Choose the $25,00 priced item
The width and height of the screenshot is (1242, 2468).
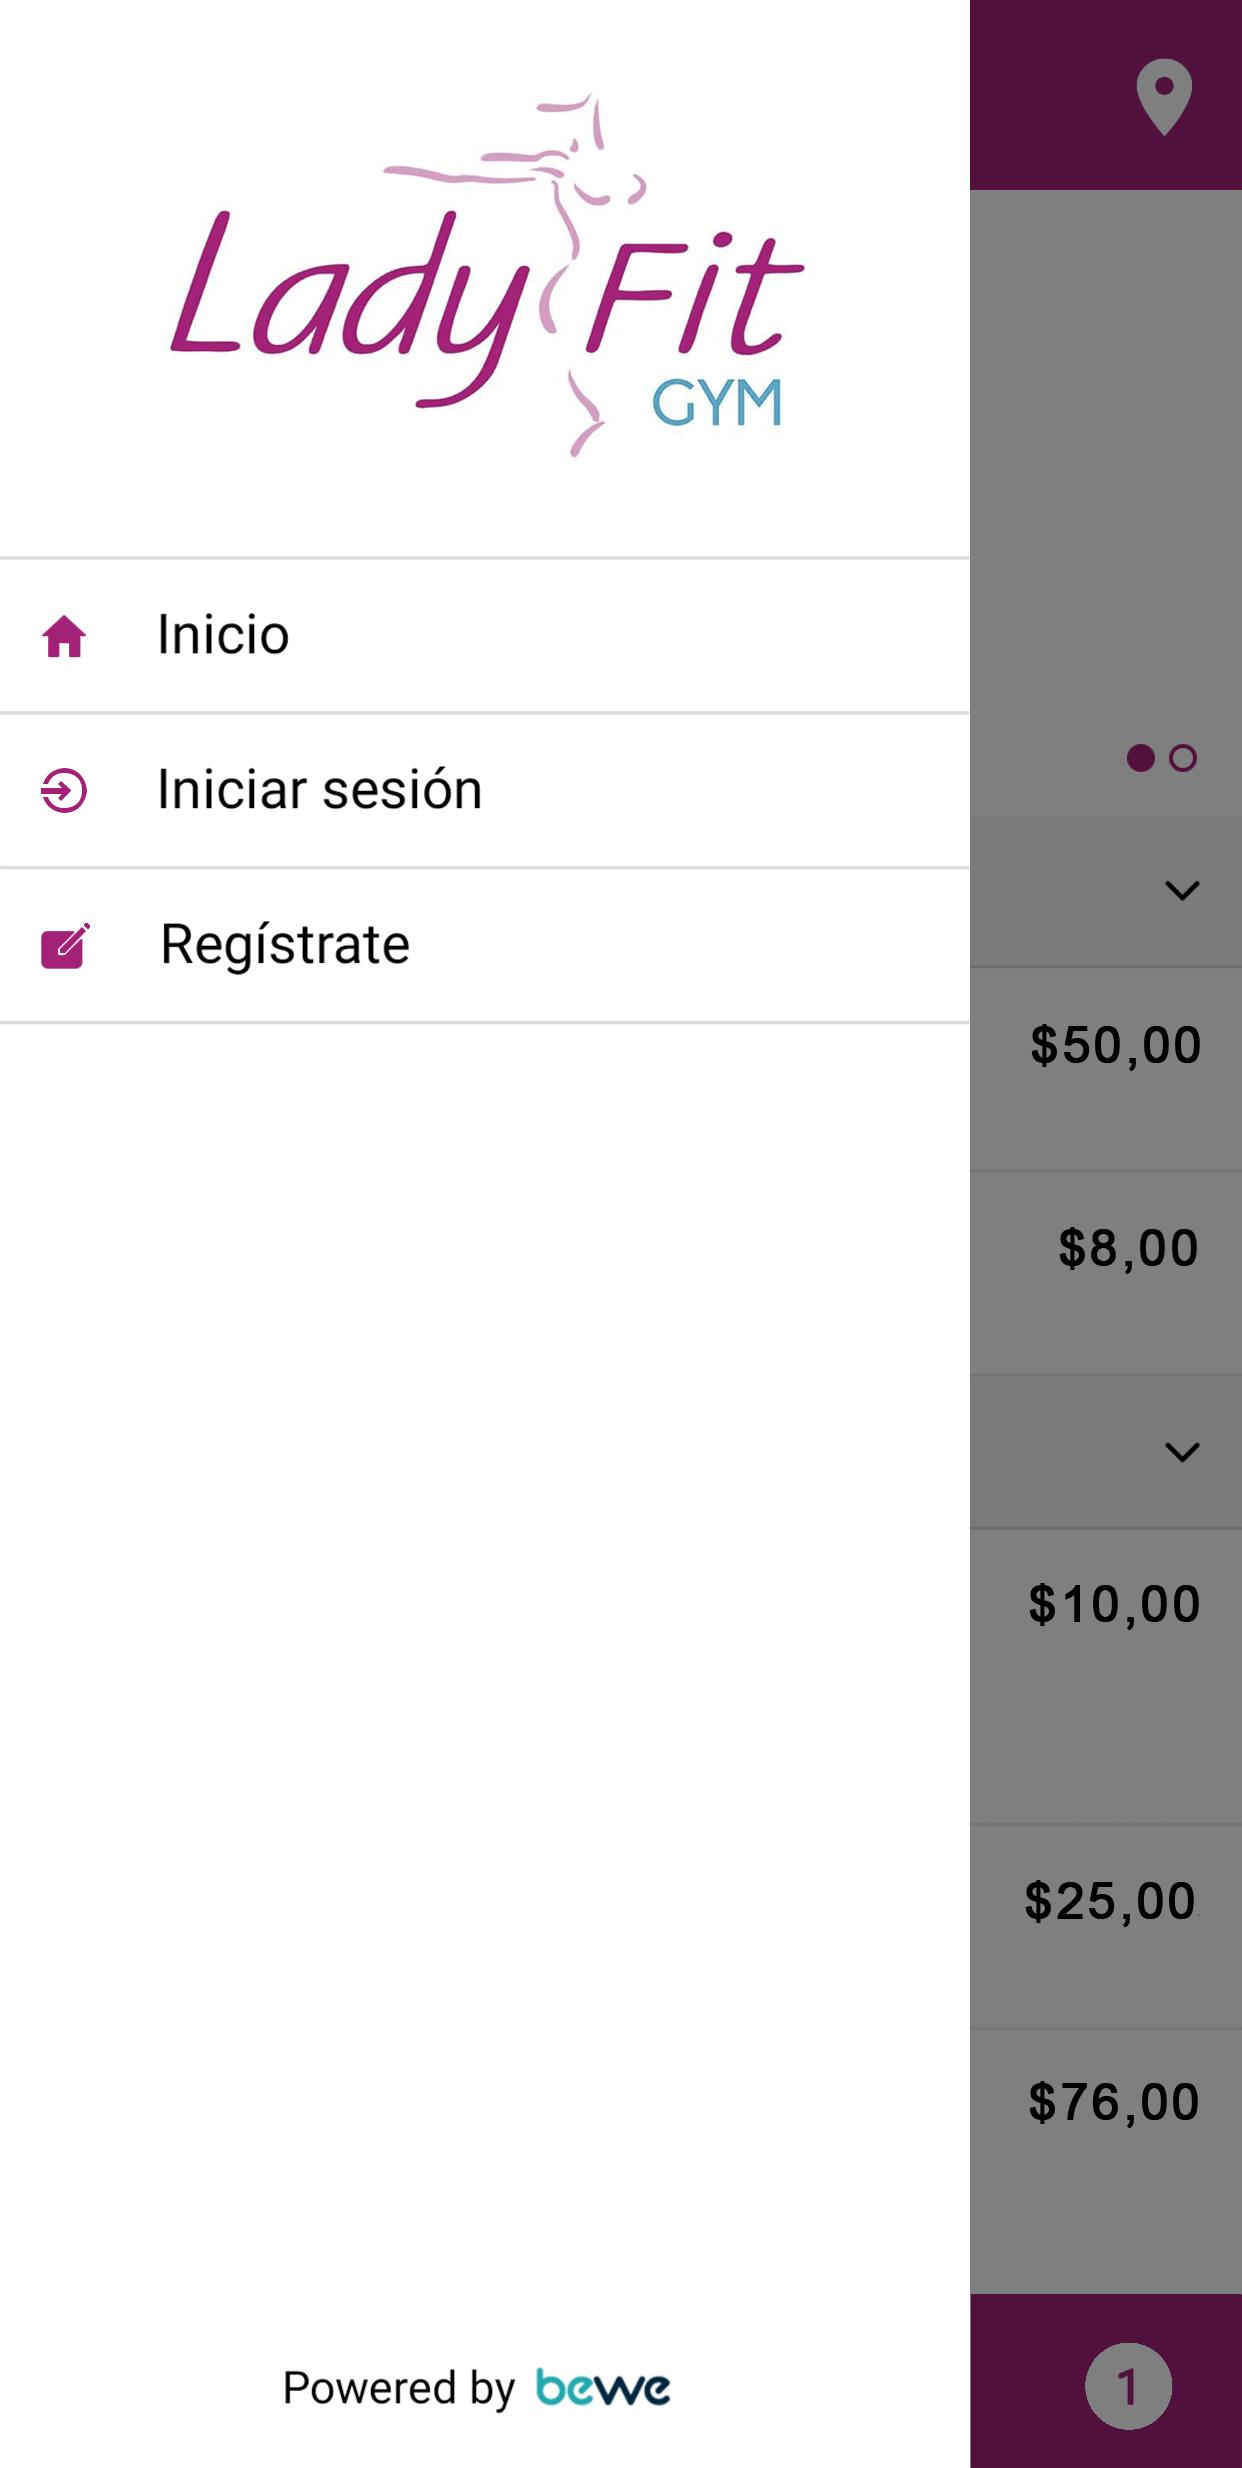(1106, 1926)
